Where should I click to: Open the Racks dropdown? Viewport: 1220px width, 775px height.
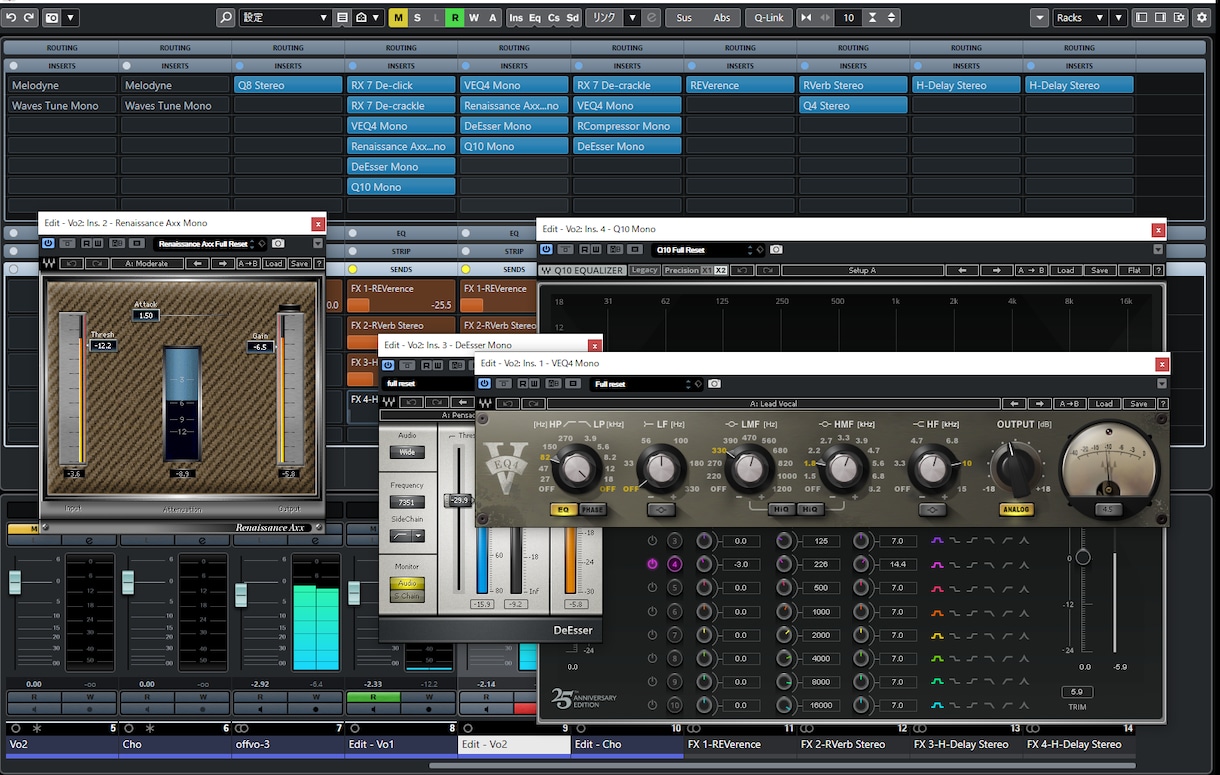tap(1080, 17)
